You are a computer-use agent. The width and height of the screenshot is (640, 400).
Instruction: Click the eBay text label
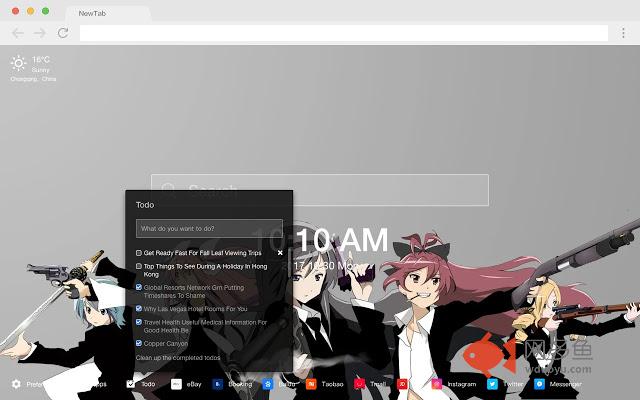[x=194, y=384]
